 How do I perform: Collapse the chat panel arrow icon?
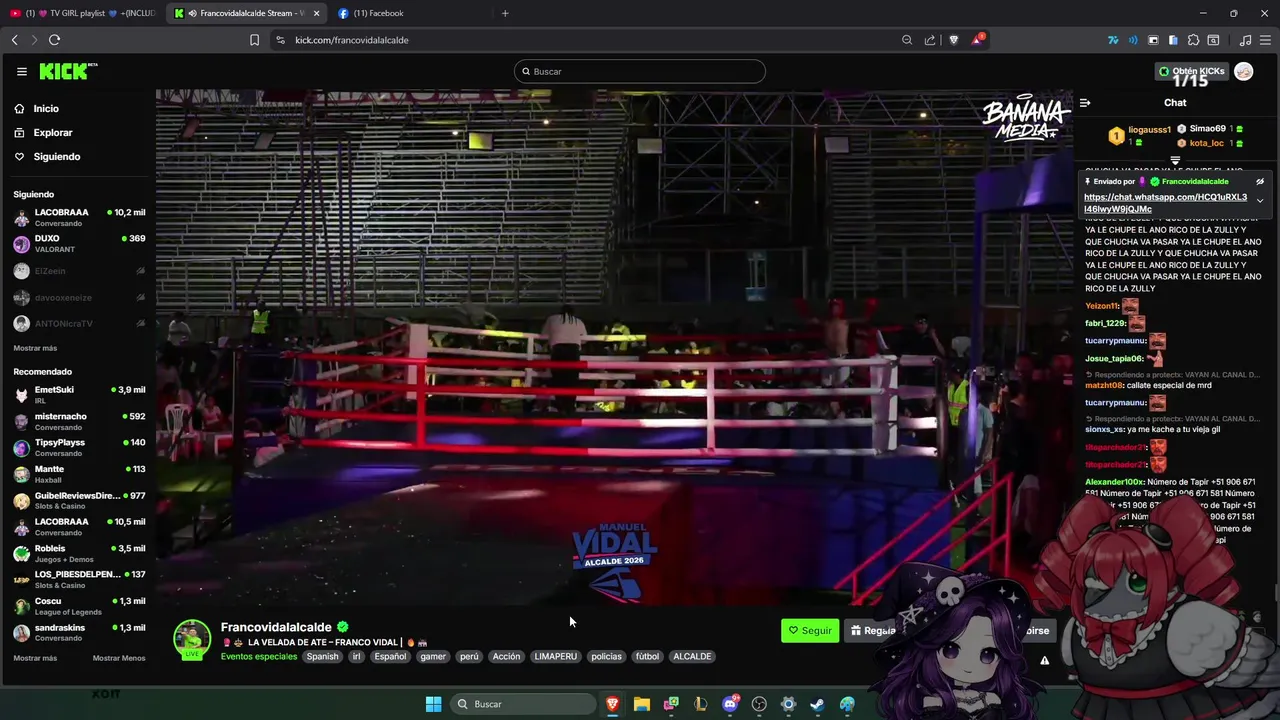point(1085,102)
